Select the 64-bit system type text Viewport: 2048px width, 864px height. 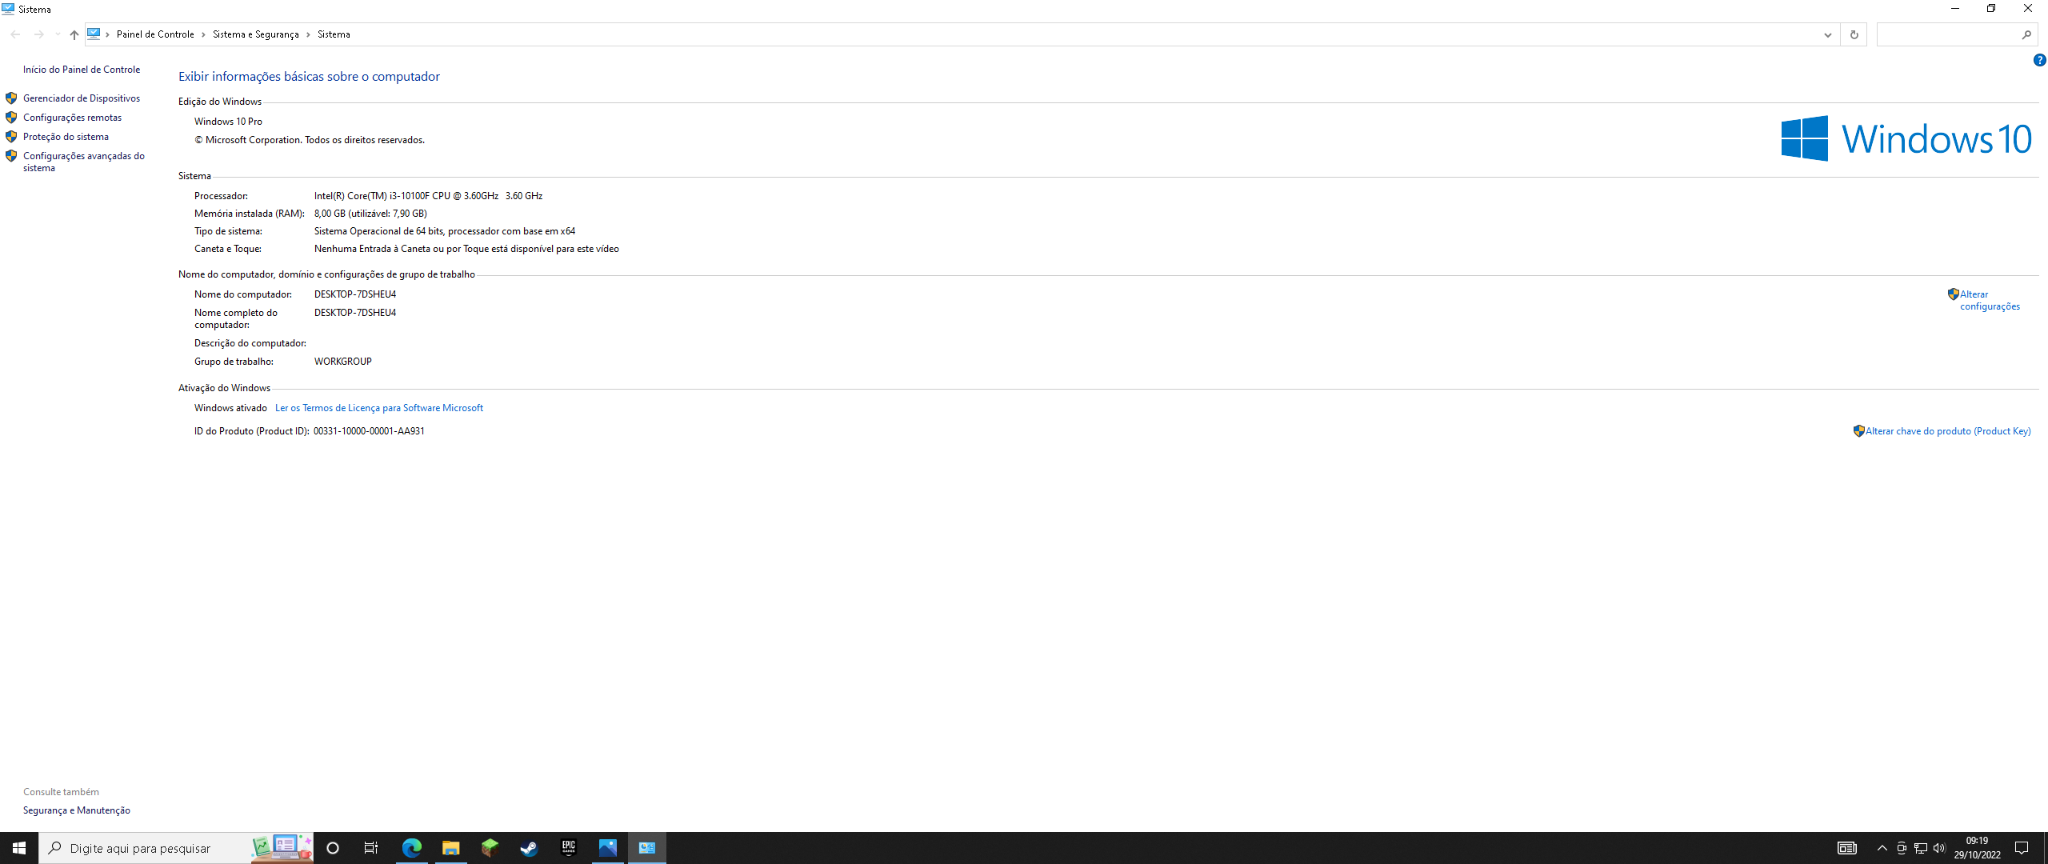(x=444, y=231)
